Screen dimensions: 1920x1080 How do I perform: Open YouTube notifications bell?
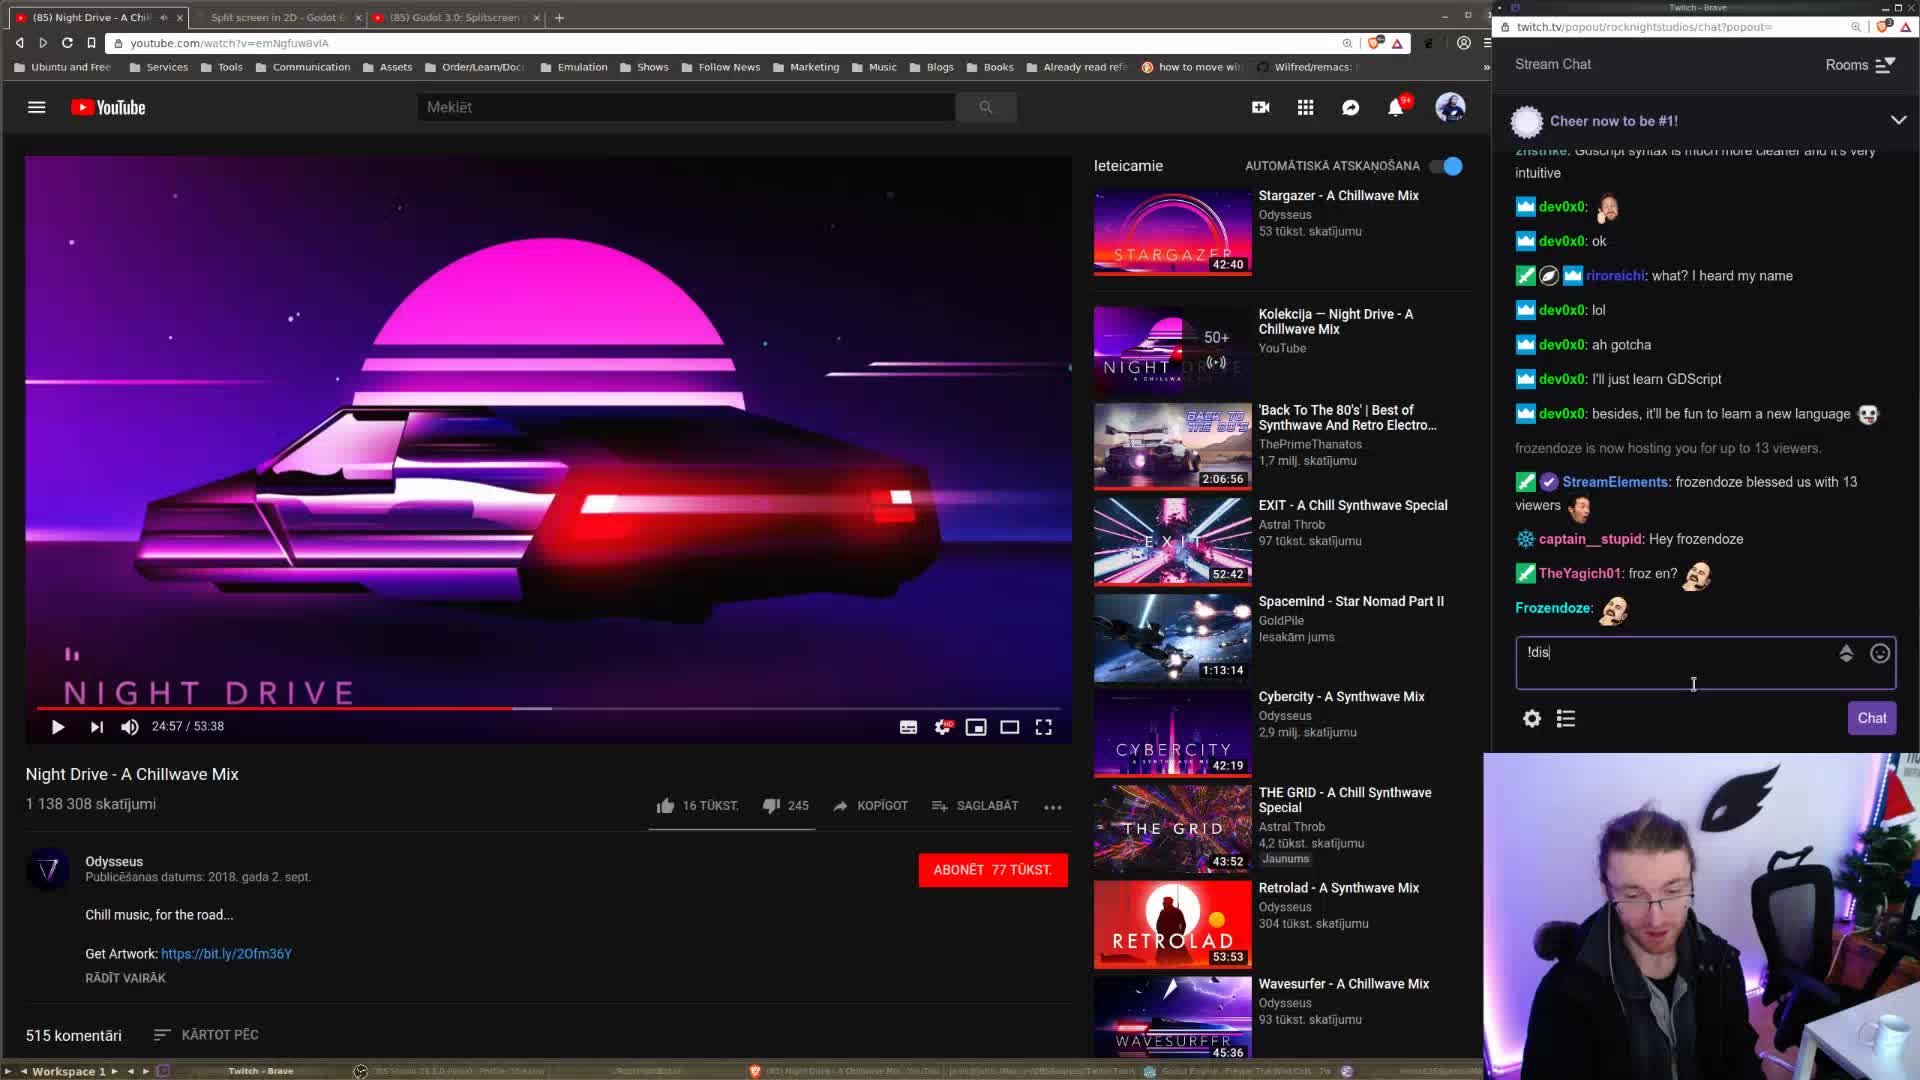(1396, 107)
